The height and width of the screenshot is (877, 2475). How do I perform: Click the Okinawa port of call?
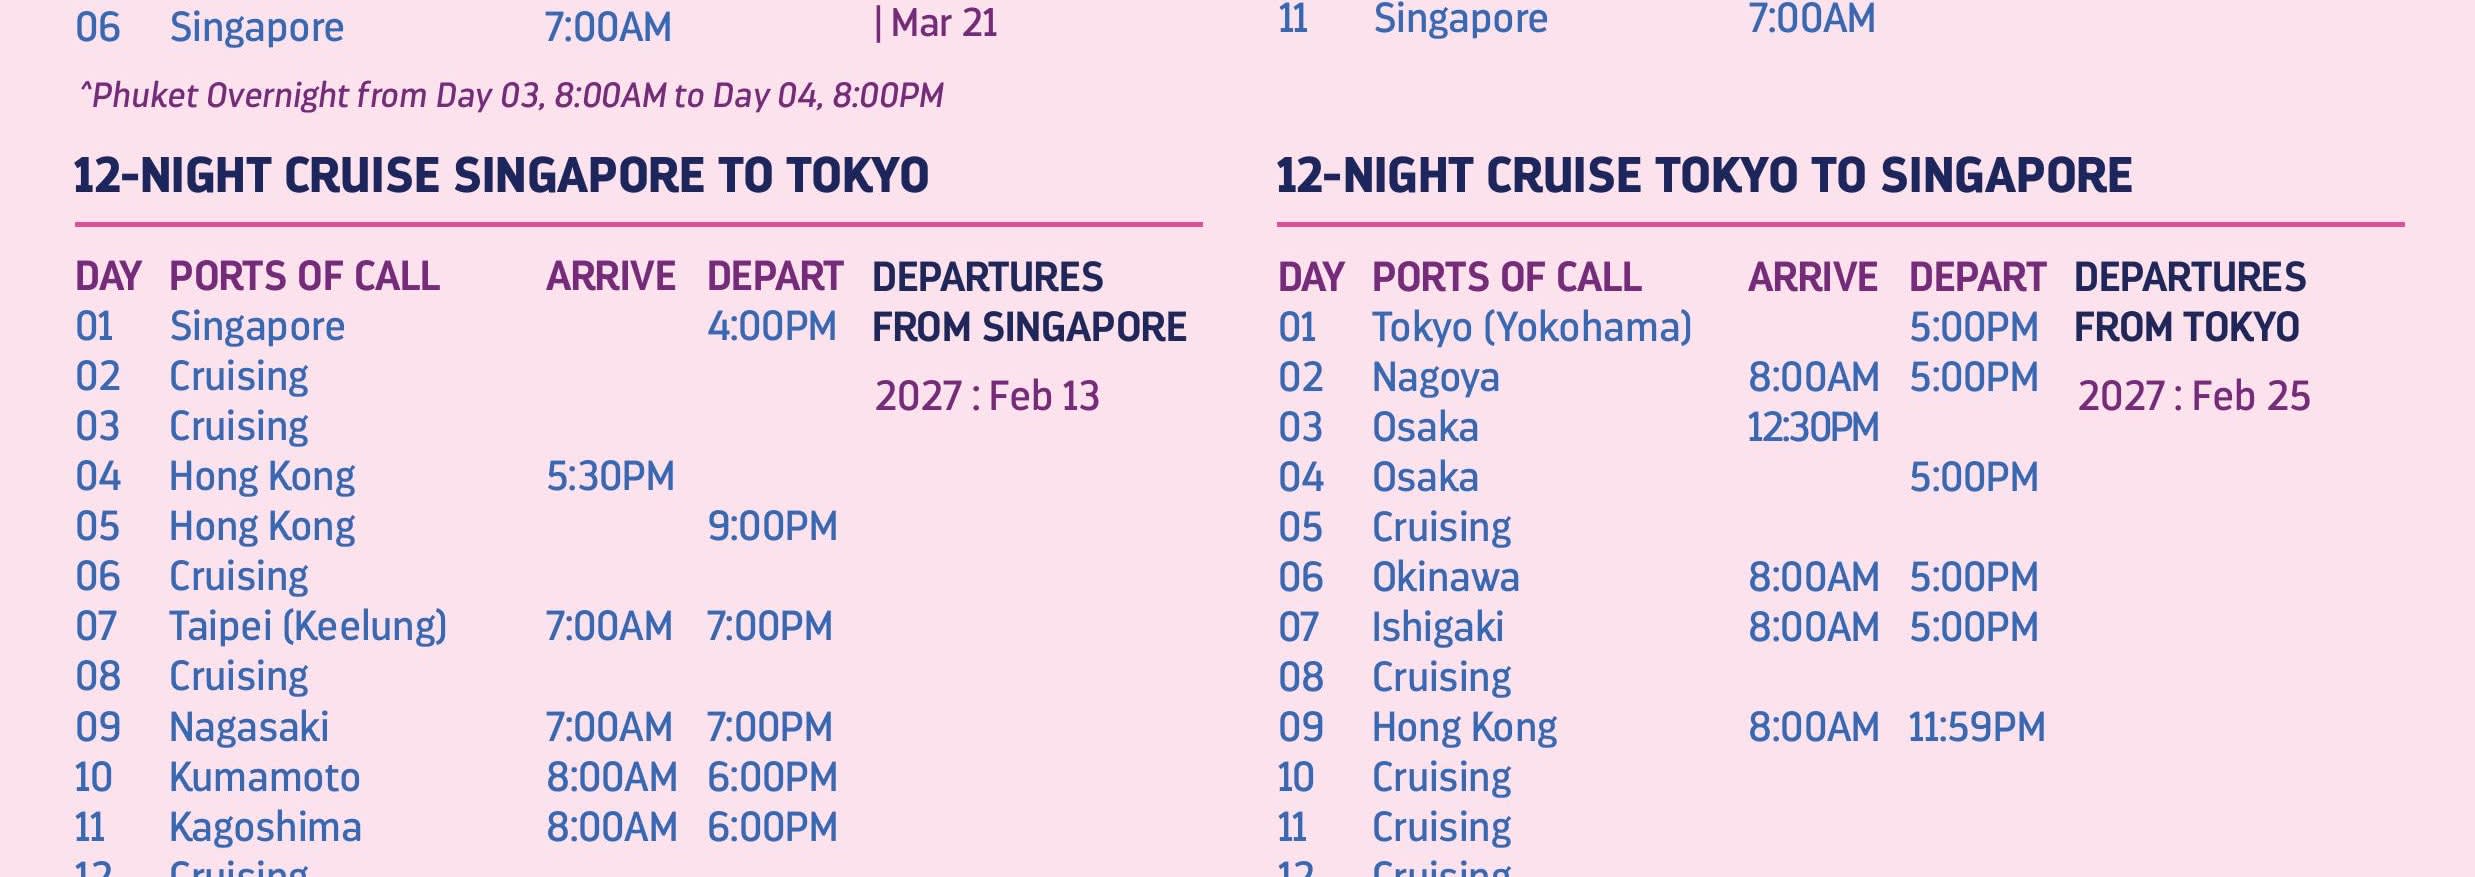tap(1446, 578)
